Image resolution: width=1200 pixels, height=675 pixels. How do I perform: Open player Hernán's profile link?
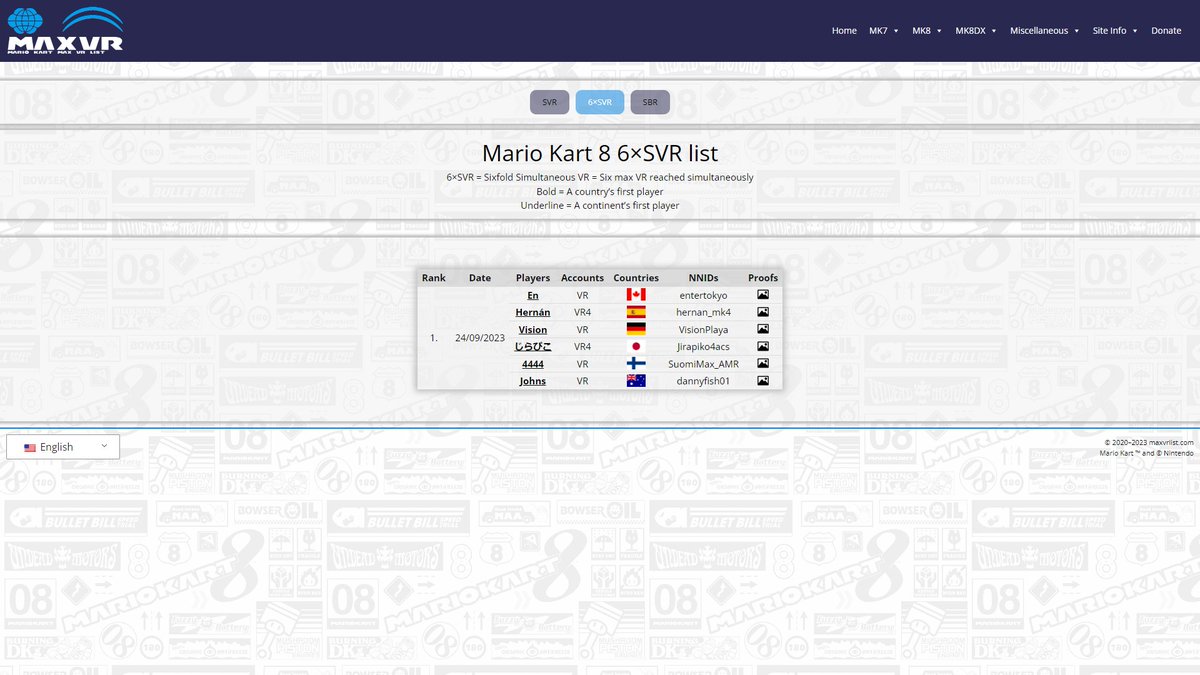click(533, 312)
